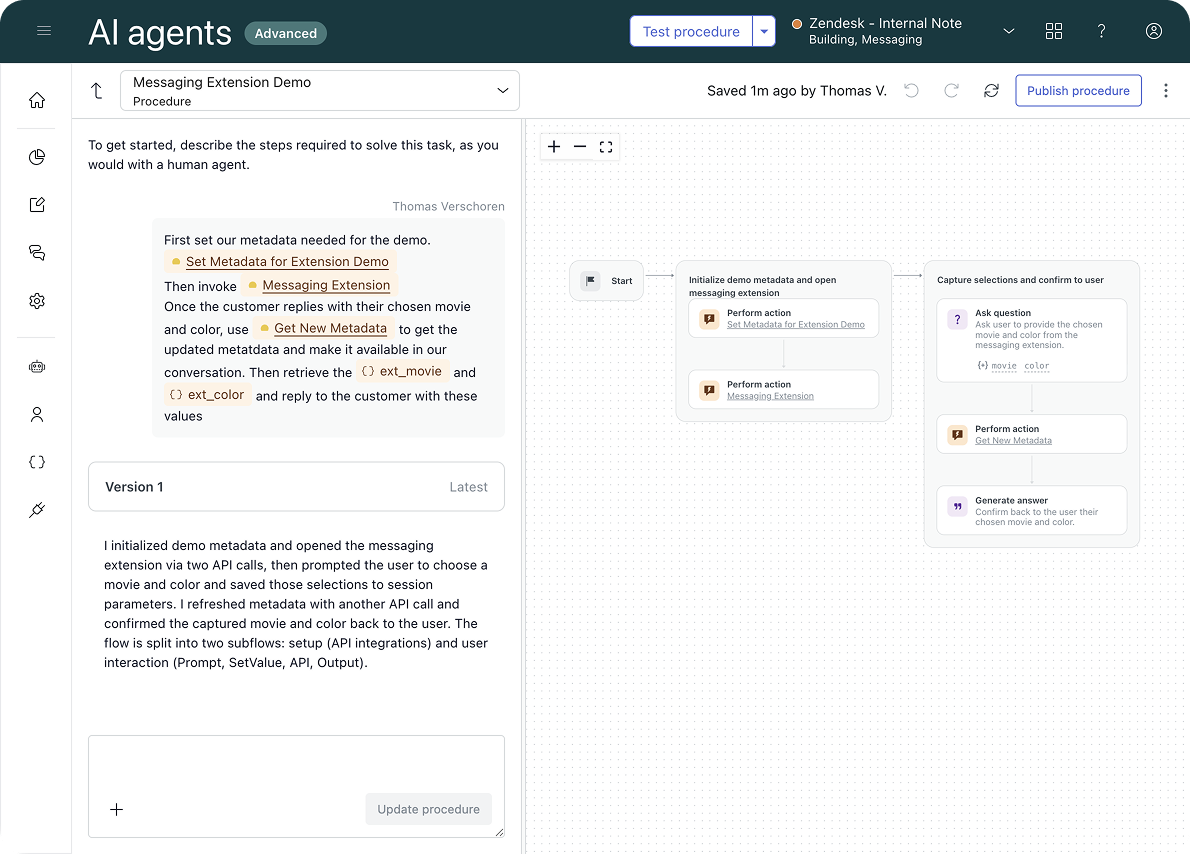Zoom out on the flow canvas
This screenshot has height=854, width=1190.
(580, 147)
